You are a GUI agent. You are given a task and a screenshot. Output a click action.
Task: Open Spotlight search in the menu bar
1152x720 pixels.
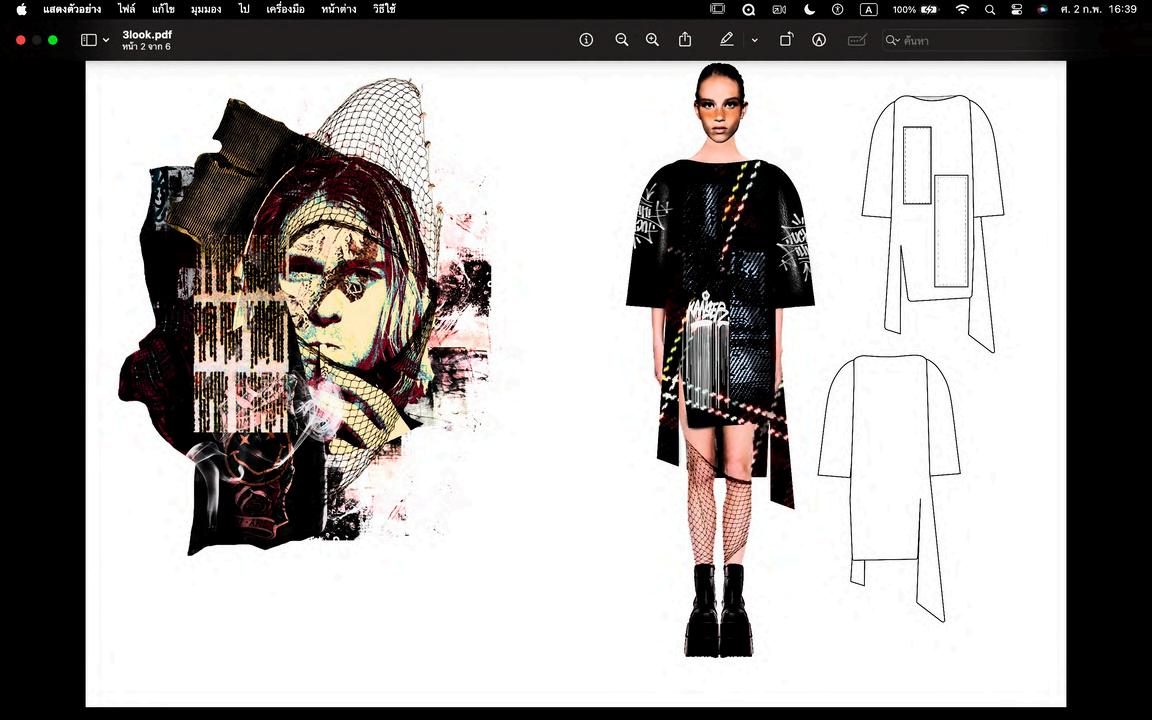coord(990,10)
